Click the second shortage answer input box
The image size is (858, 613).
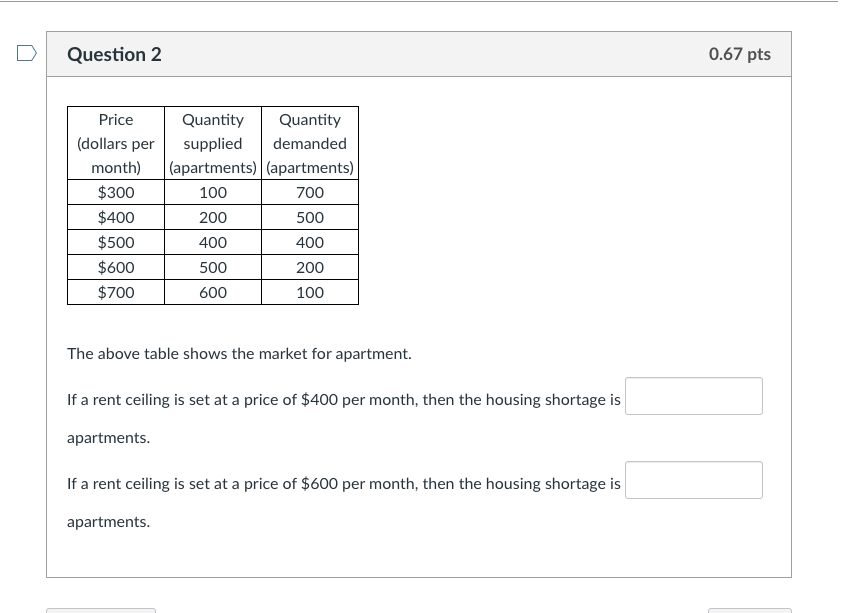(693, 480)
